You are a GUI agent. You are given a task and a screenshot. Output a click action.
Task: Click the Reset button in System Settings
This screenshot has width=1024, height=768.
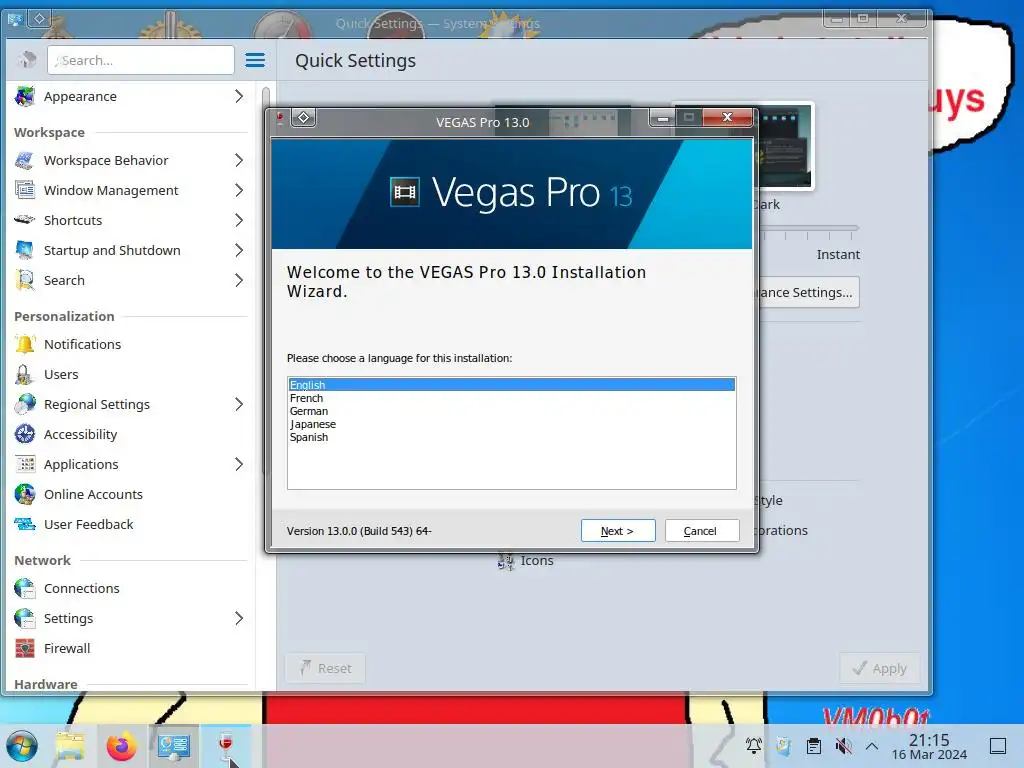pos(325,668)
